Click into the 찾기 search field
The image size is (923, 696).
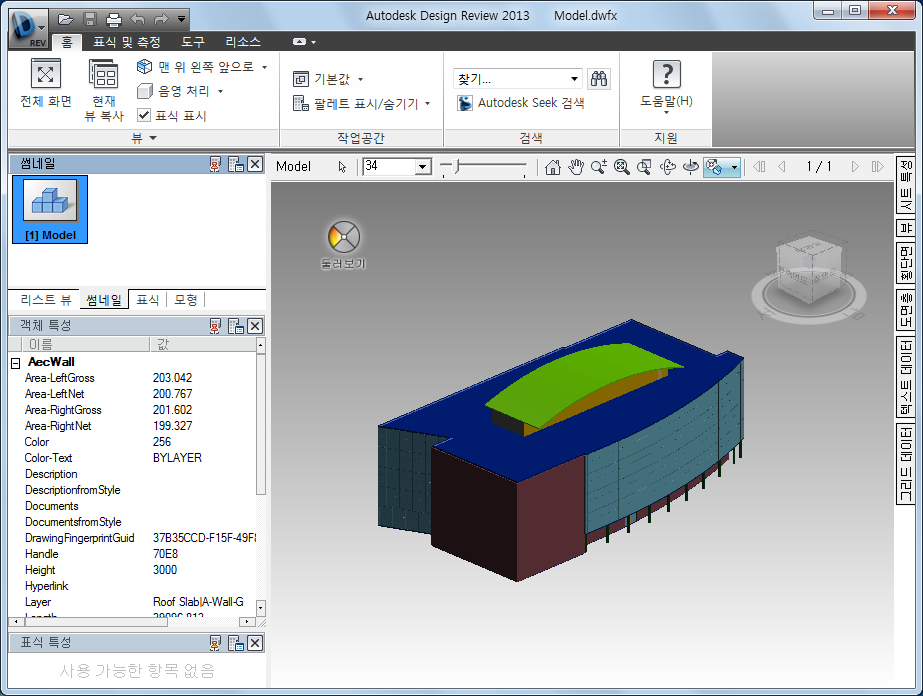point(511,79)
